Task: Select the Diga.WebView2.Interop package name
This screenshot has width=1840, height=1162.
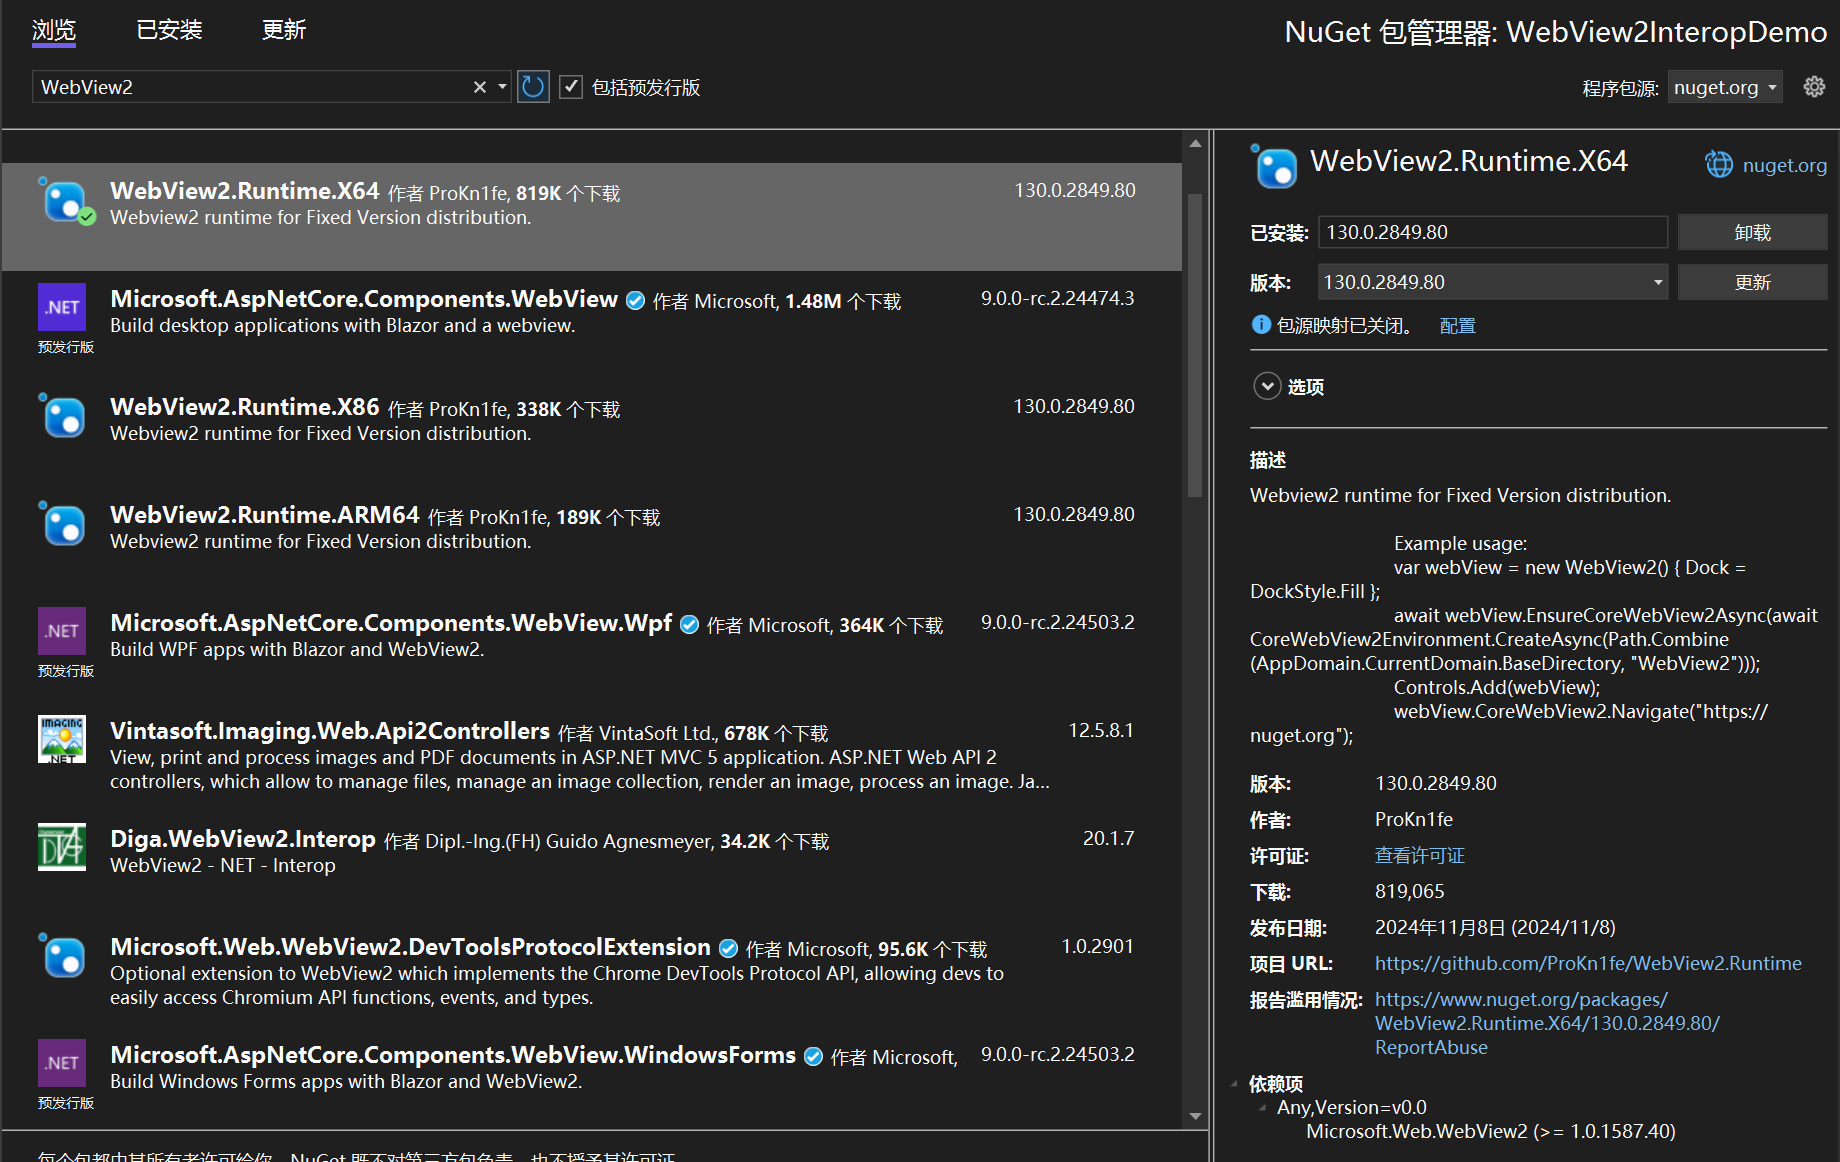Action: tap(243, 839)
